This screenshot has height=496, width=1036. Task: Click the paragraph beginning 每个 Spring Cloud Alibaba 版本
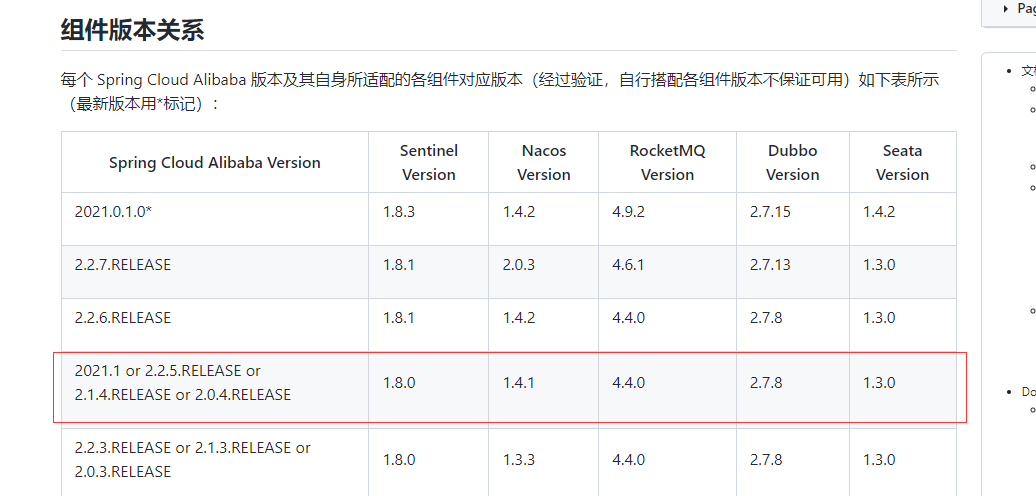tap(500, 92)
